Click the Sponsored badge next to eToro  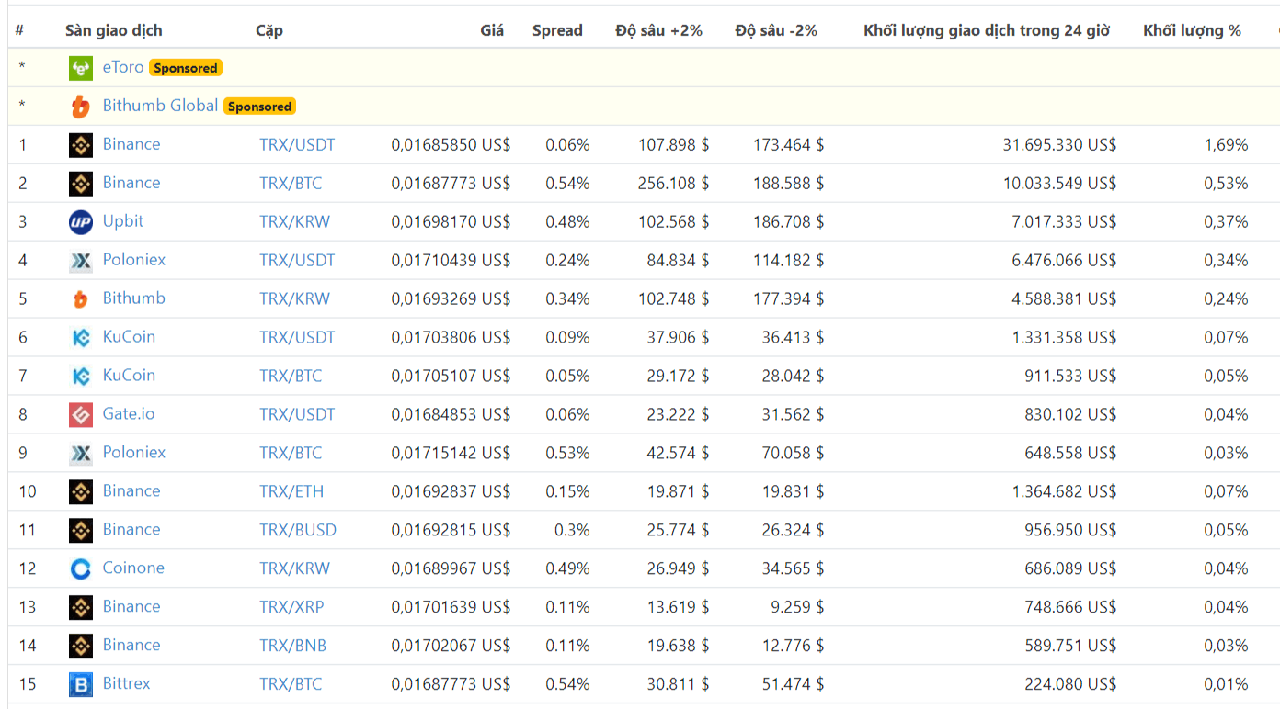[x=186, y=68]
